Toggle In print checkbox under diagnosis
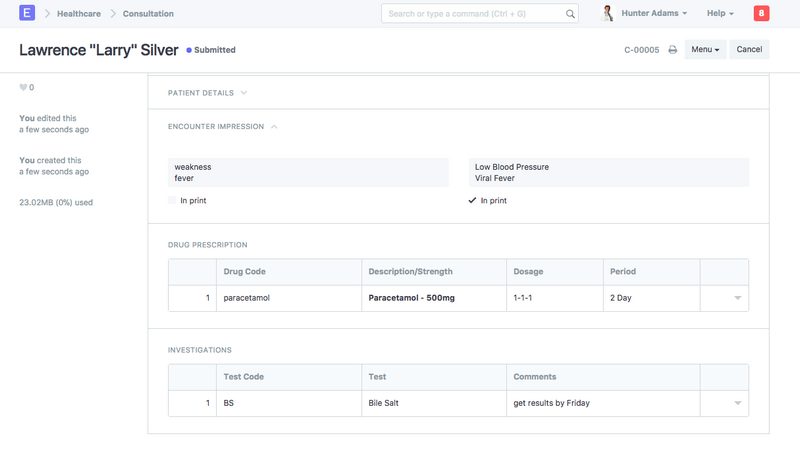The height and width of the screenshot is (454, 800). [x=473, y=201]
